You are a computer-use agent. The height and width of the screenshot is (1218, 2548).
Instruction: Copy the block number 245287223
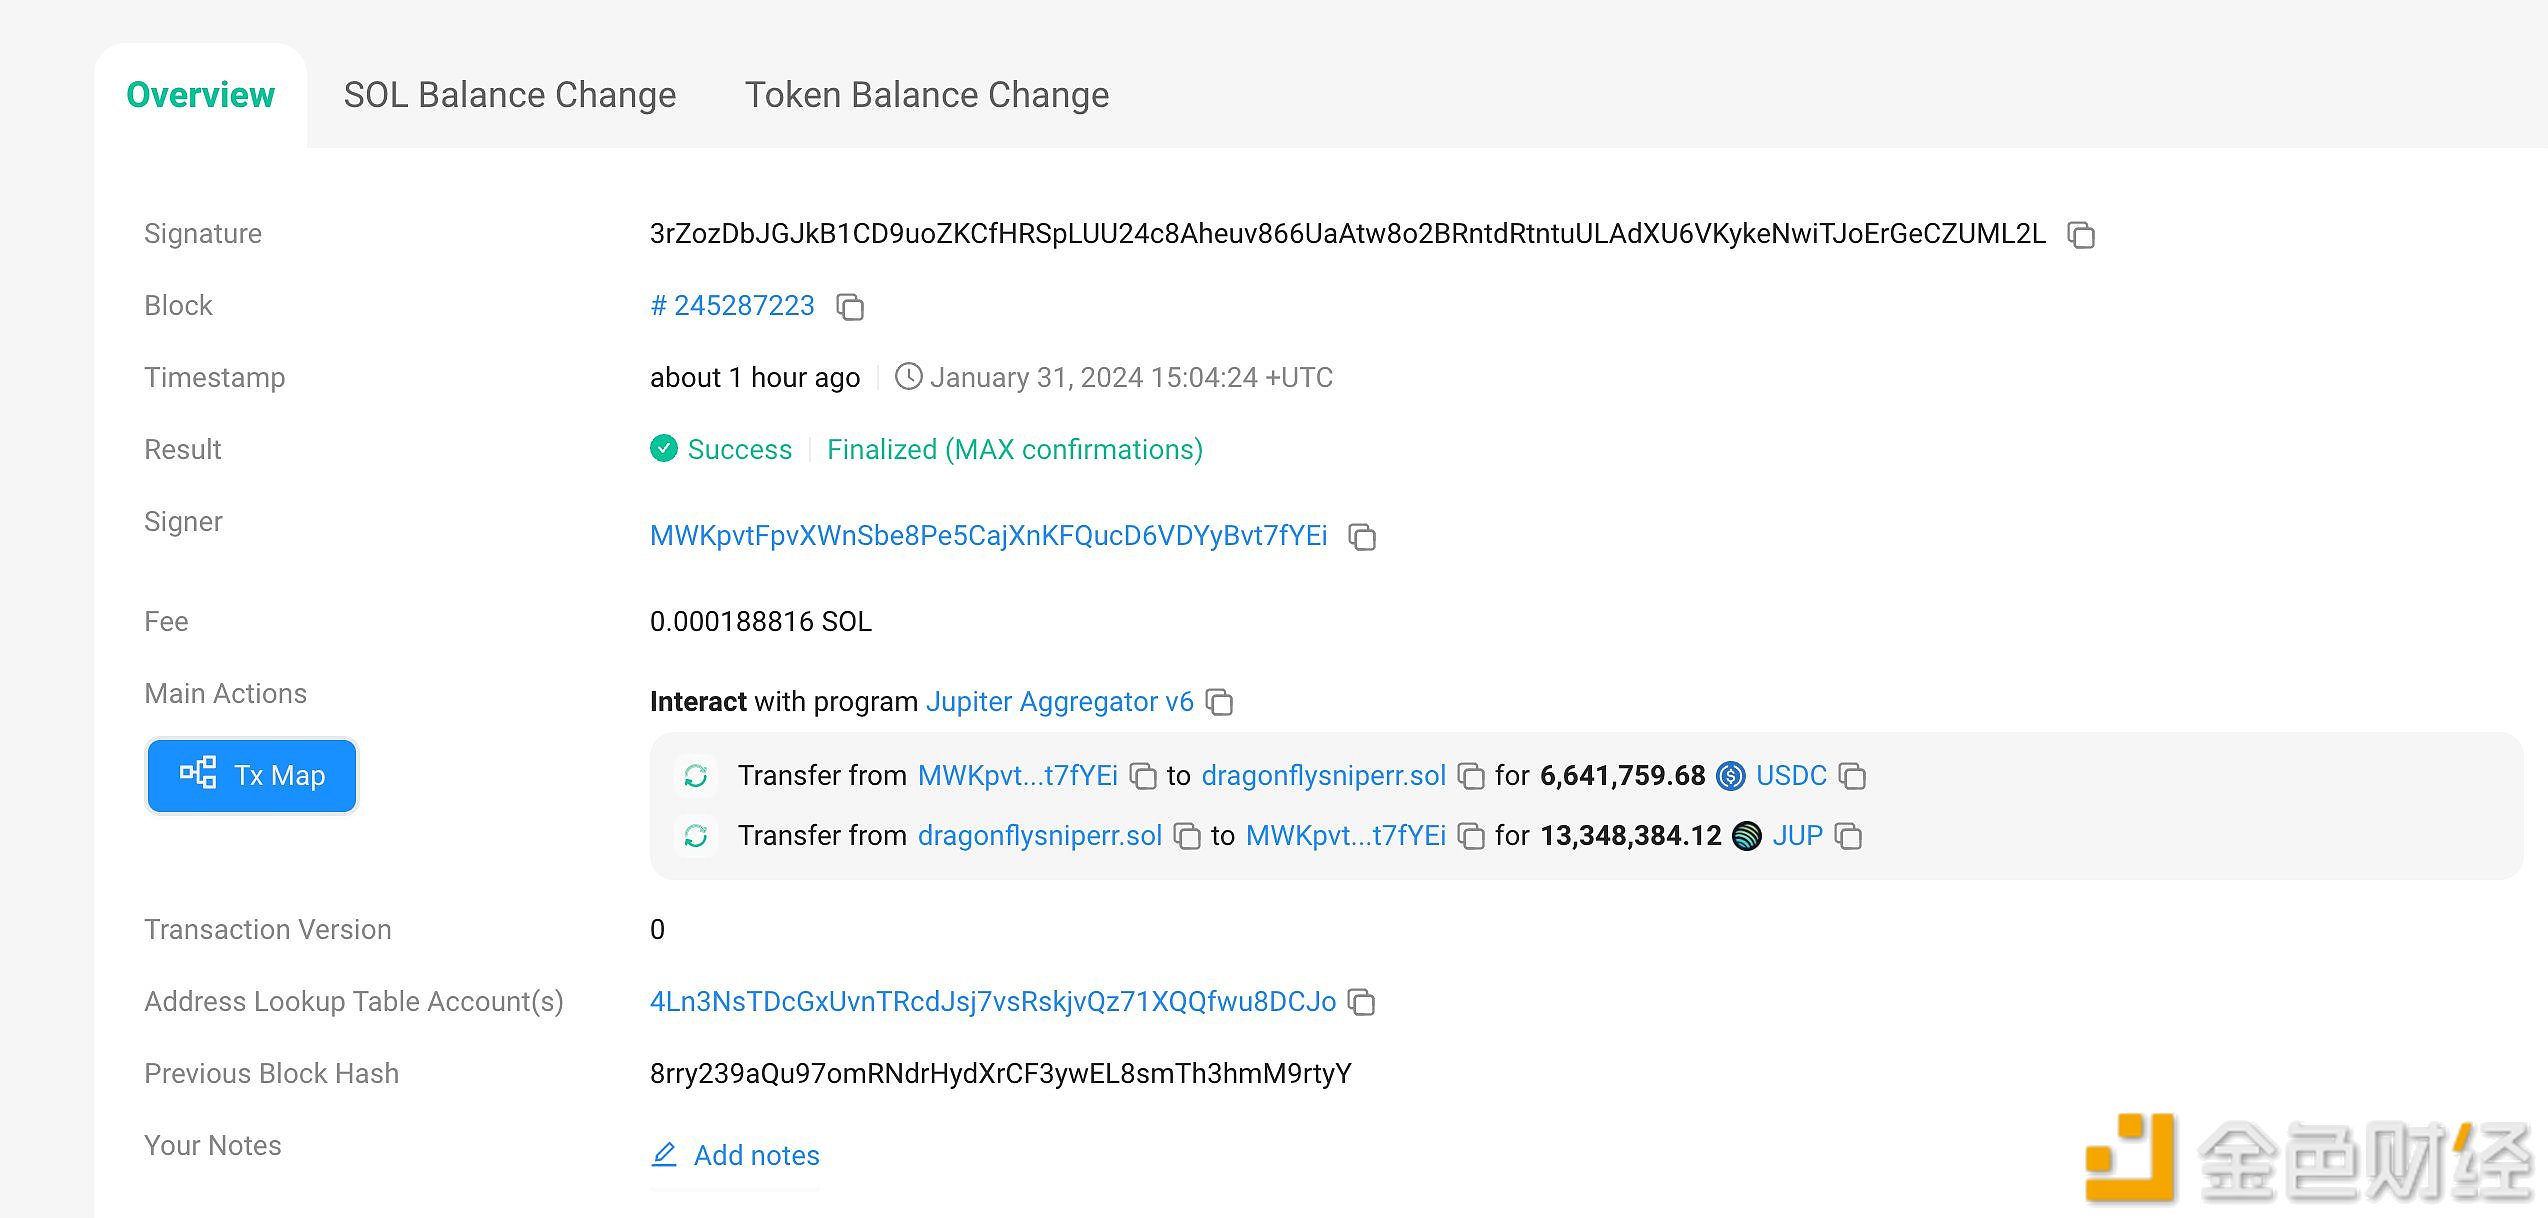pos(850,307)
